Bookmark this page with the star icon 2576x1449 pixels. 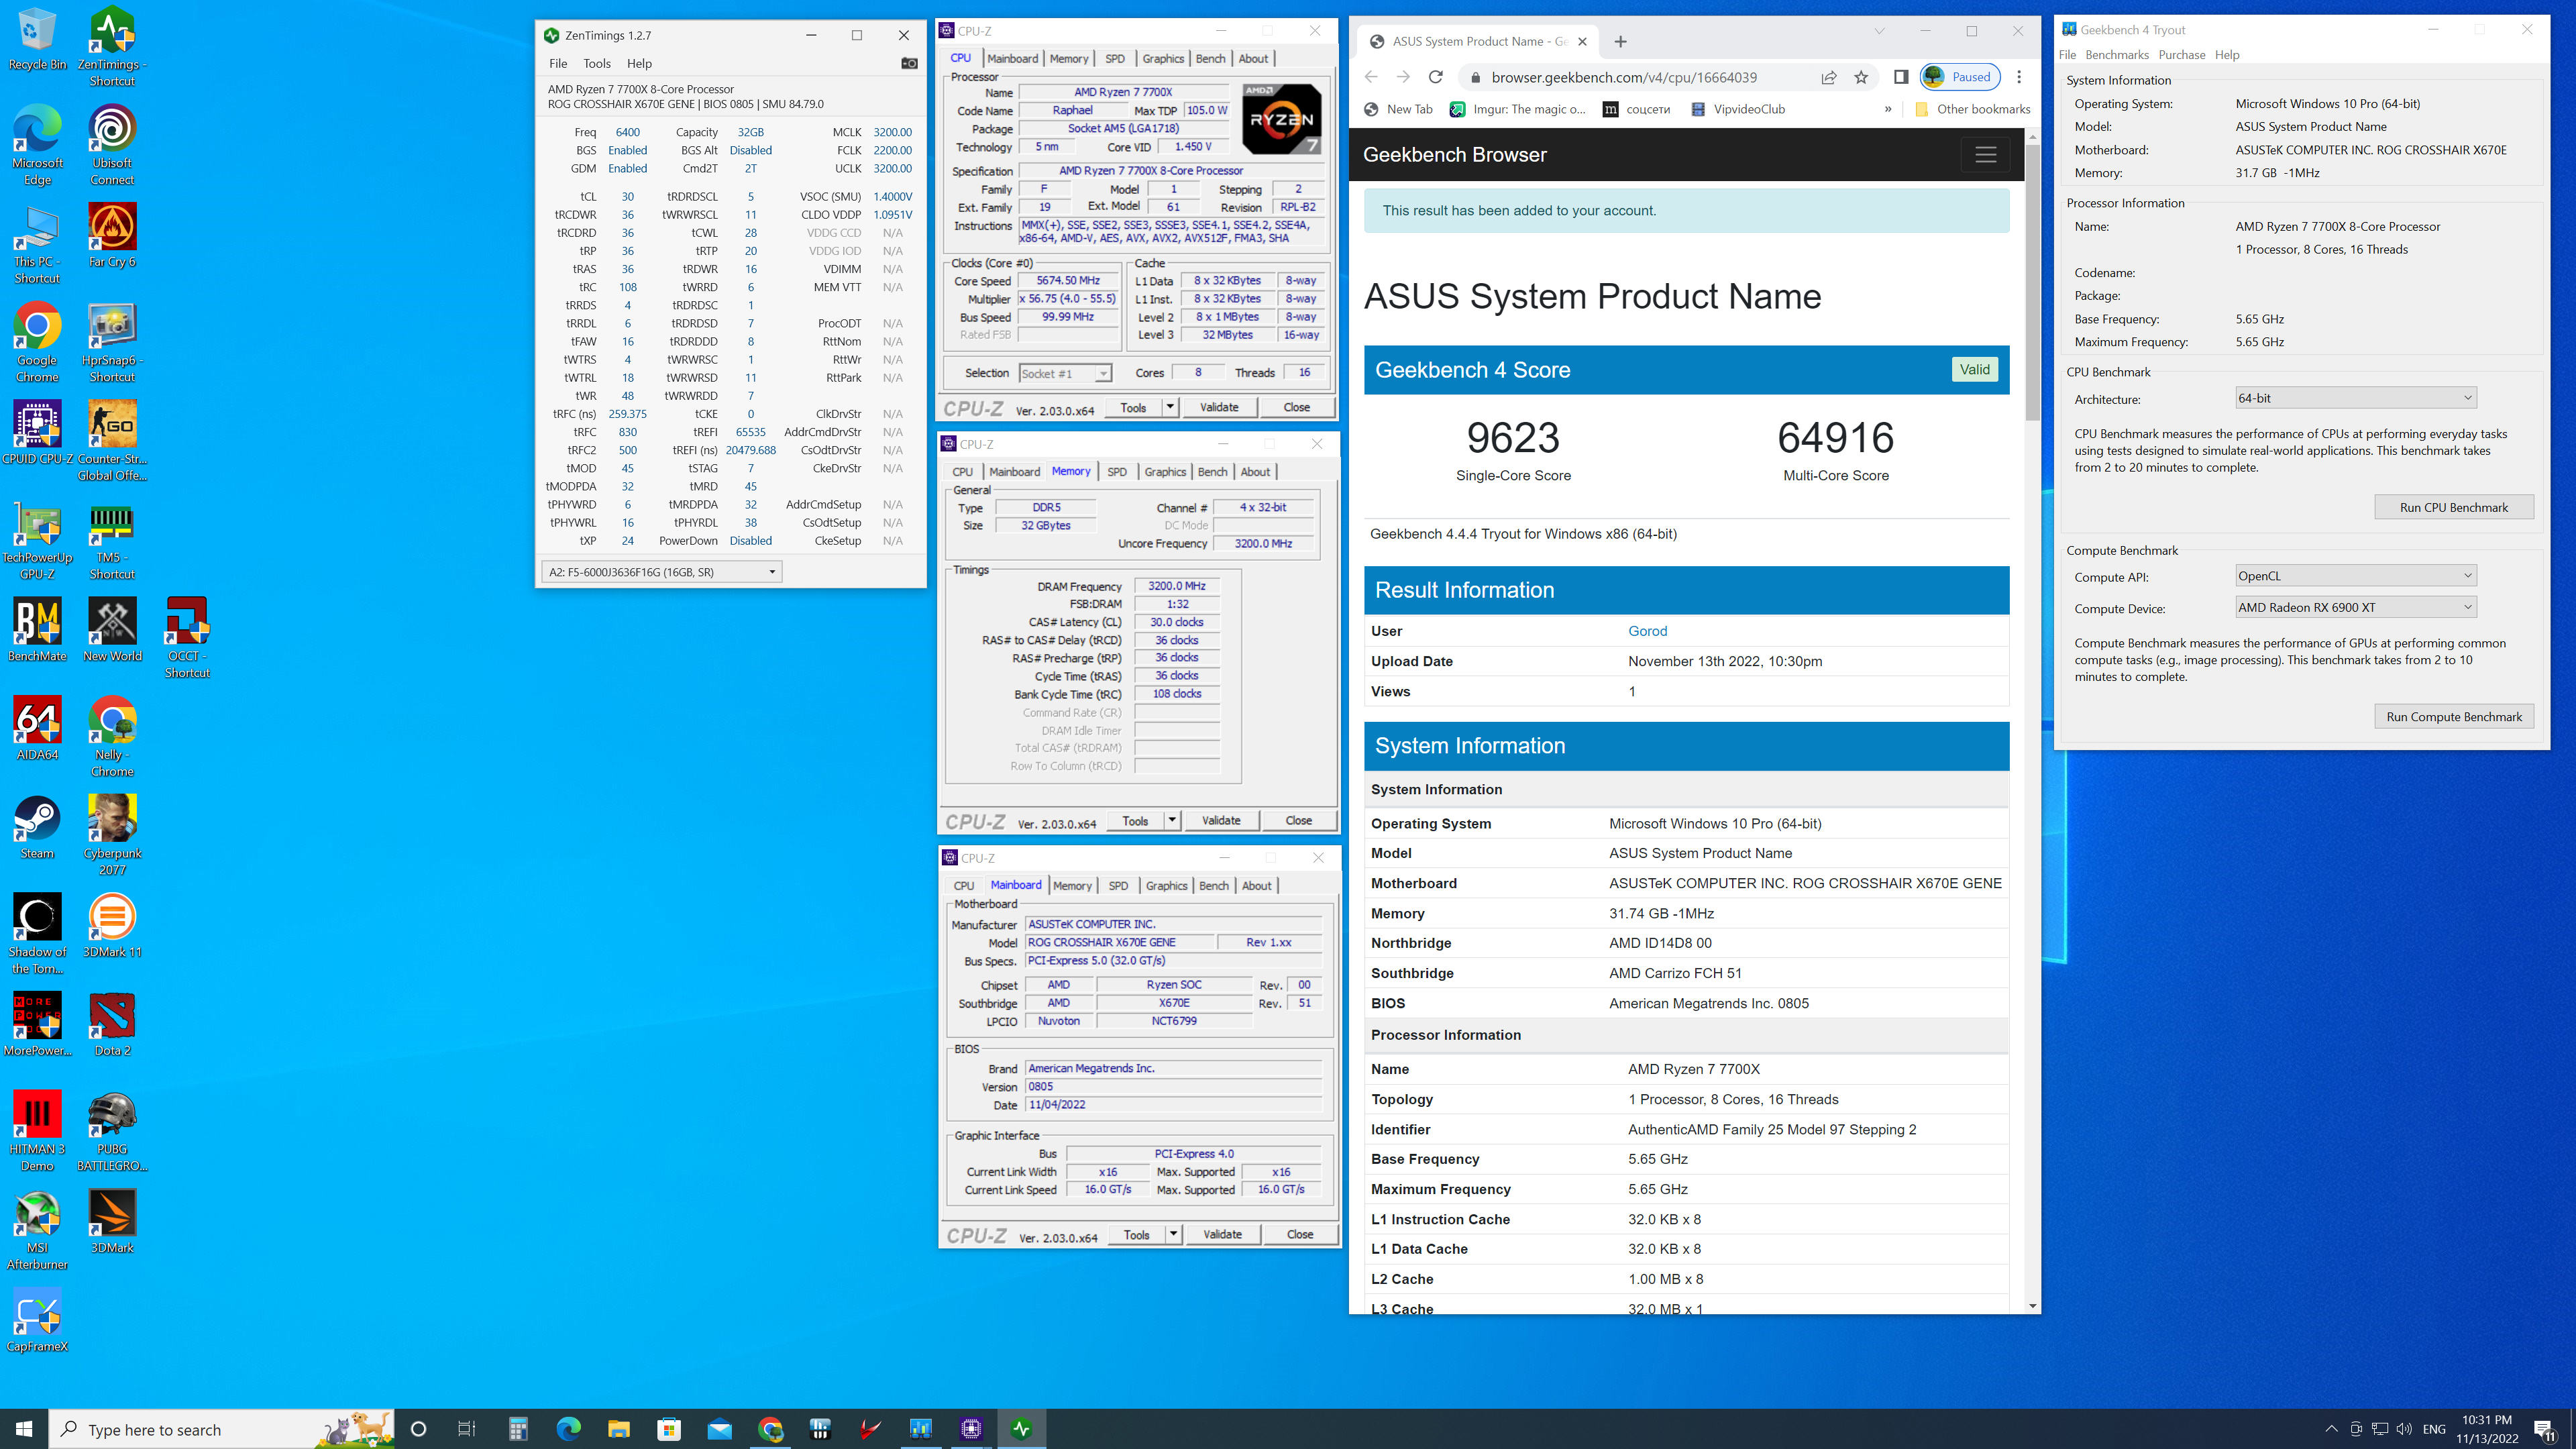click(x=1860, y=77)
